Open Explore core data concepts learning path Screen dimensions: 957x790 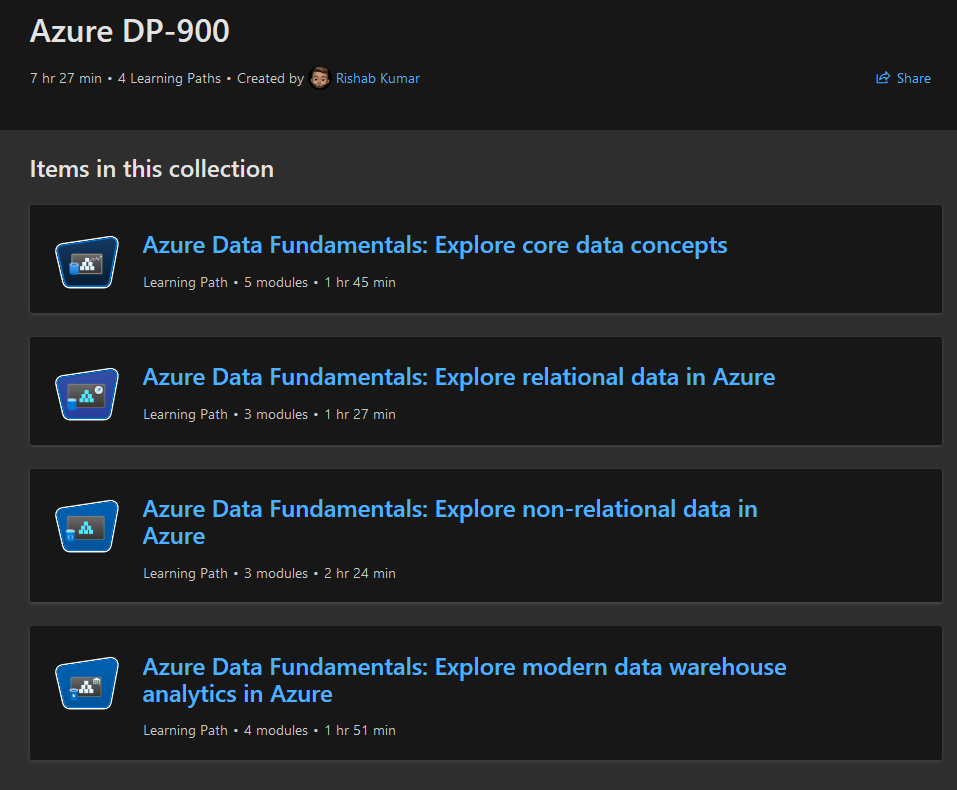click(435, 245)
